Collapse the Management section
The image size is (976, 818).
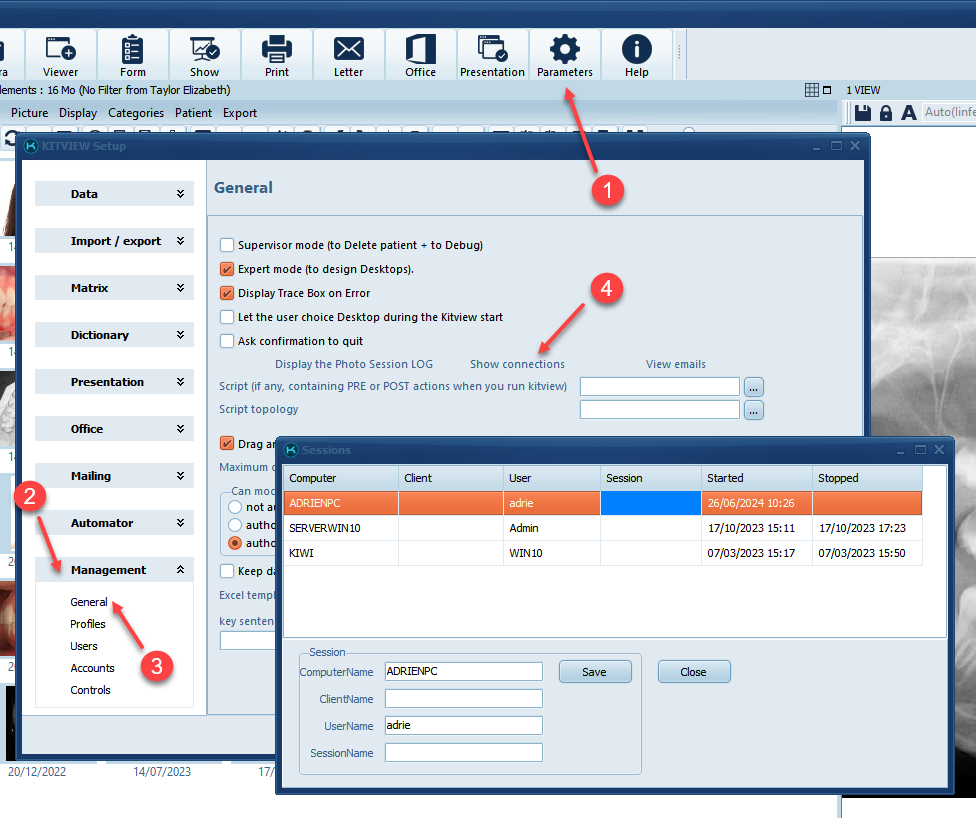[x=114, y=570]
